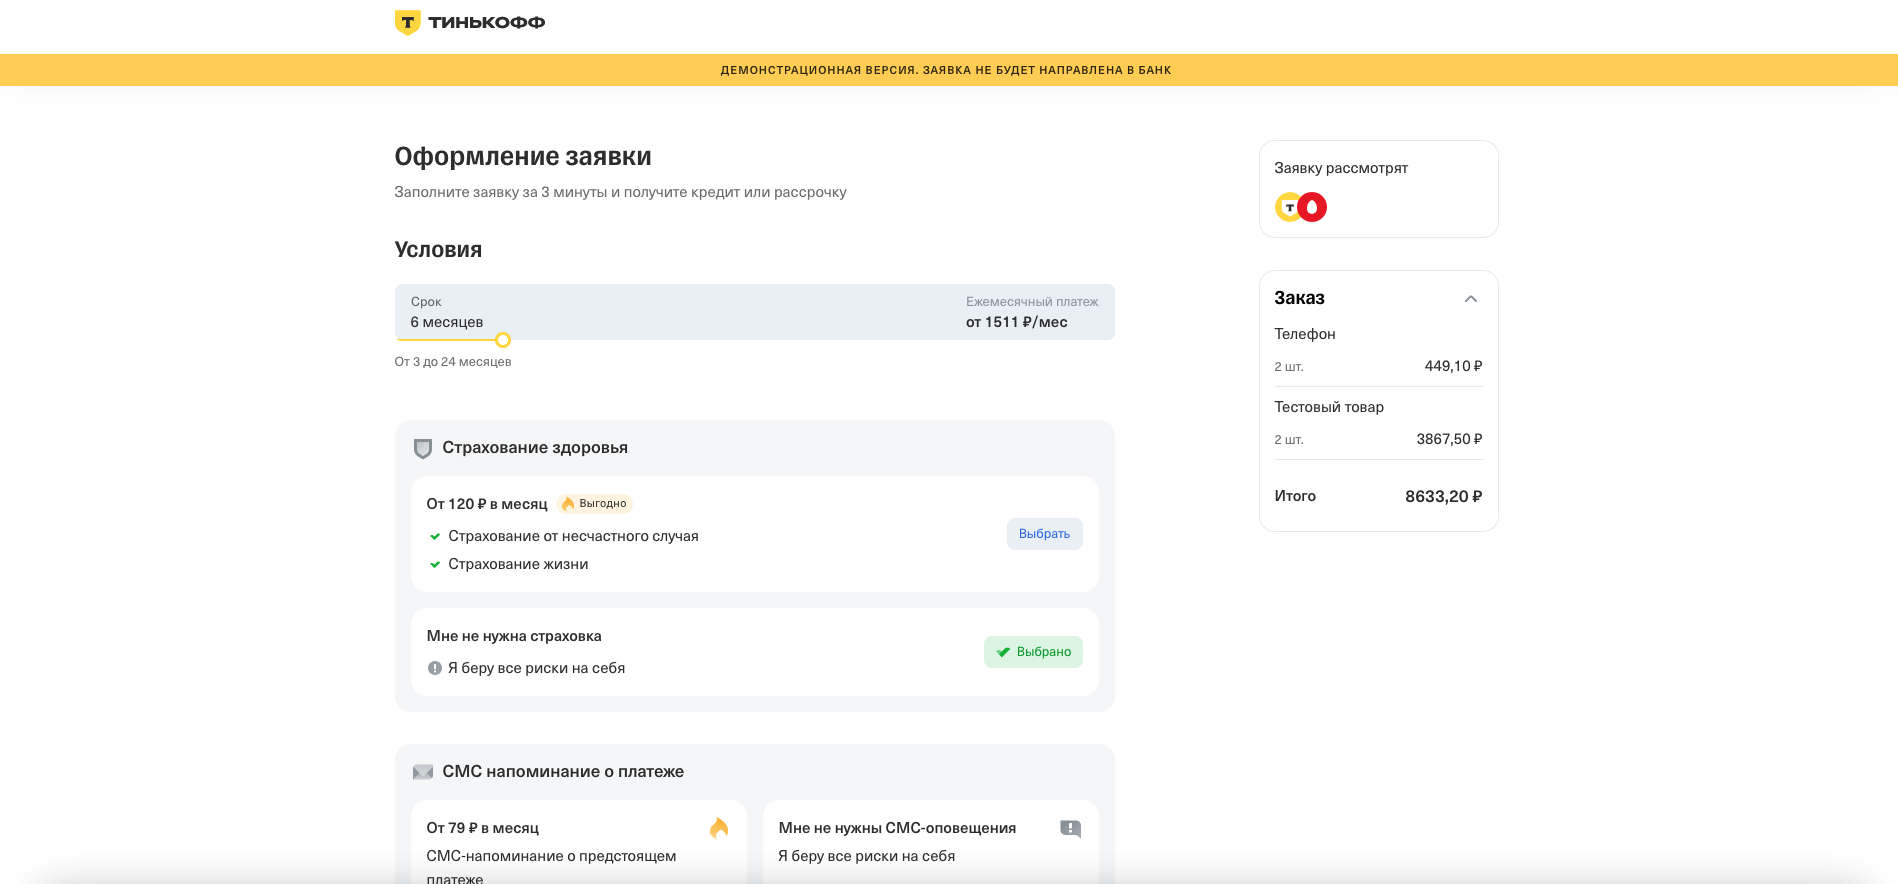
Task: Click the 'Условия' section heading
Action: point(438,250)
